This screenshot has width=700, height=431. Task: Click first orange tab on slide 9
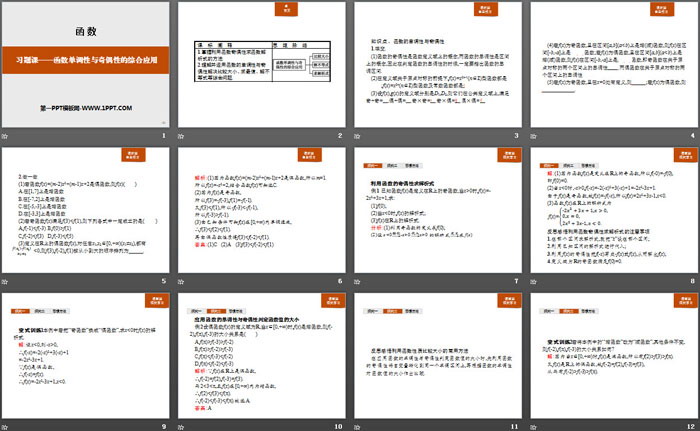point(20,311)
